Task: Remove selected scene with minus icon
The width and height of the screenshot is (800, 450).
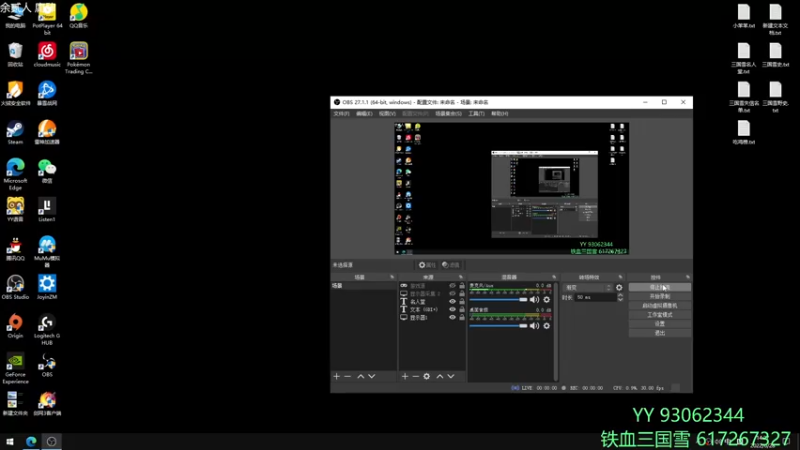Action: pos(348,377)
